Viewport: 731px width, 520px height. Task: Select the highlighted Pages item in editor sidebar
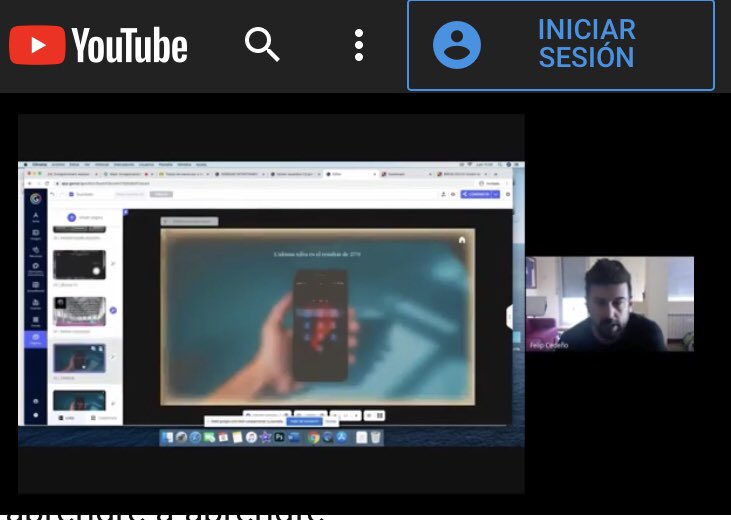(x=35, y=339)
